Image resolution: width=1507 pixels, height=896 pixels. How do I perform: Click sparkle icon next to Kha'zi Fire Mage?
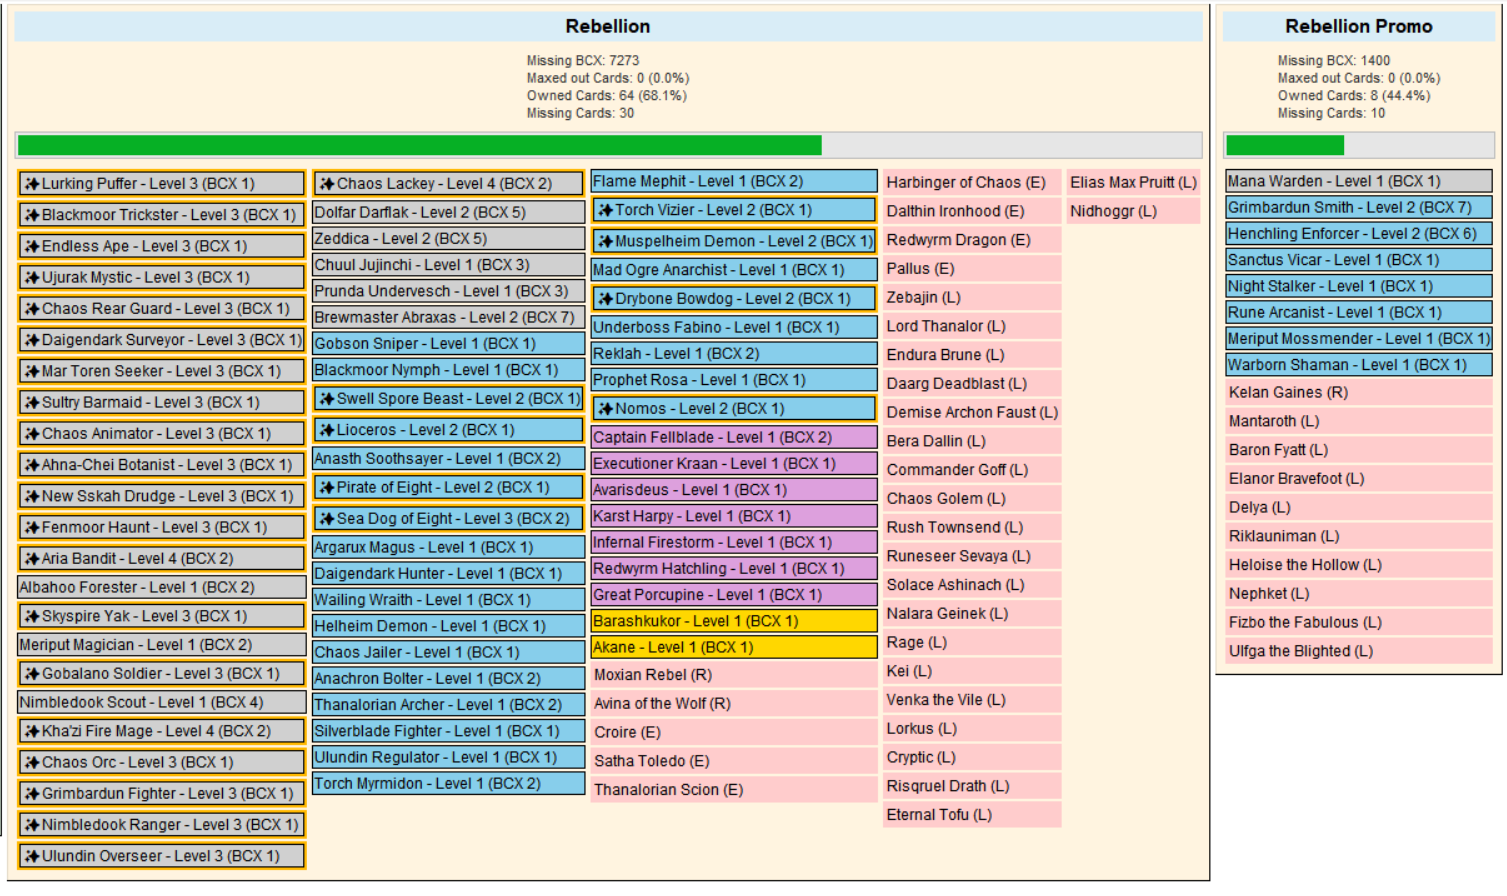[32, 732]
